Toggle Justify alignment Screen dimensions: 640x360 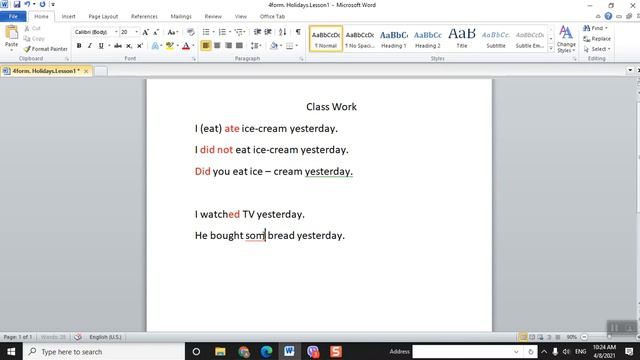tap(239, 46)
